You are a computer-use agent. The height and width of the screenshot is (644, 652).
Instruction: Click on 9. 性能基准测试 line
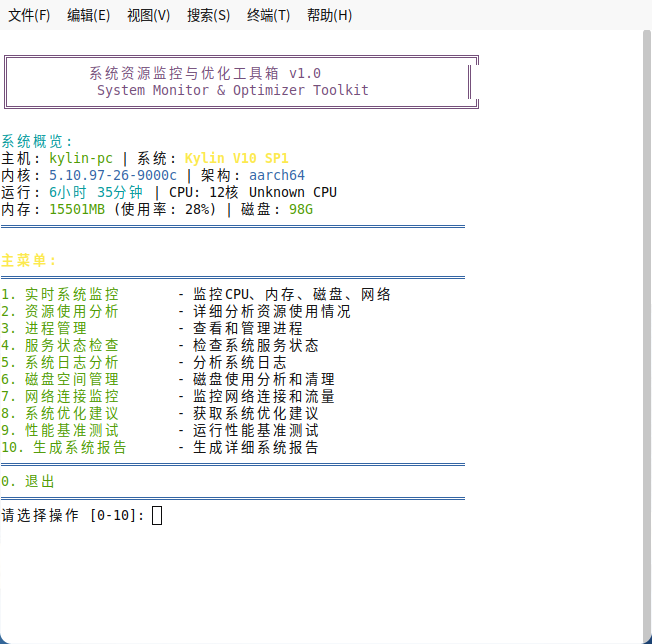tap(60, 430)
